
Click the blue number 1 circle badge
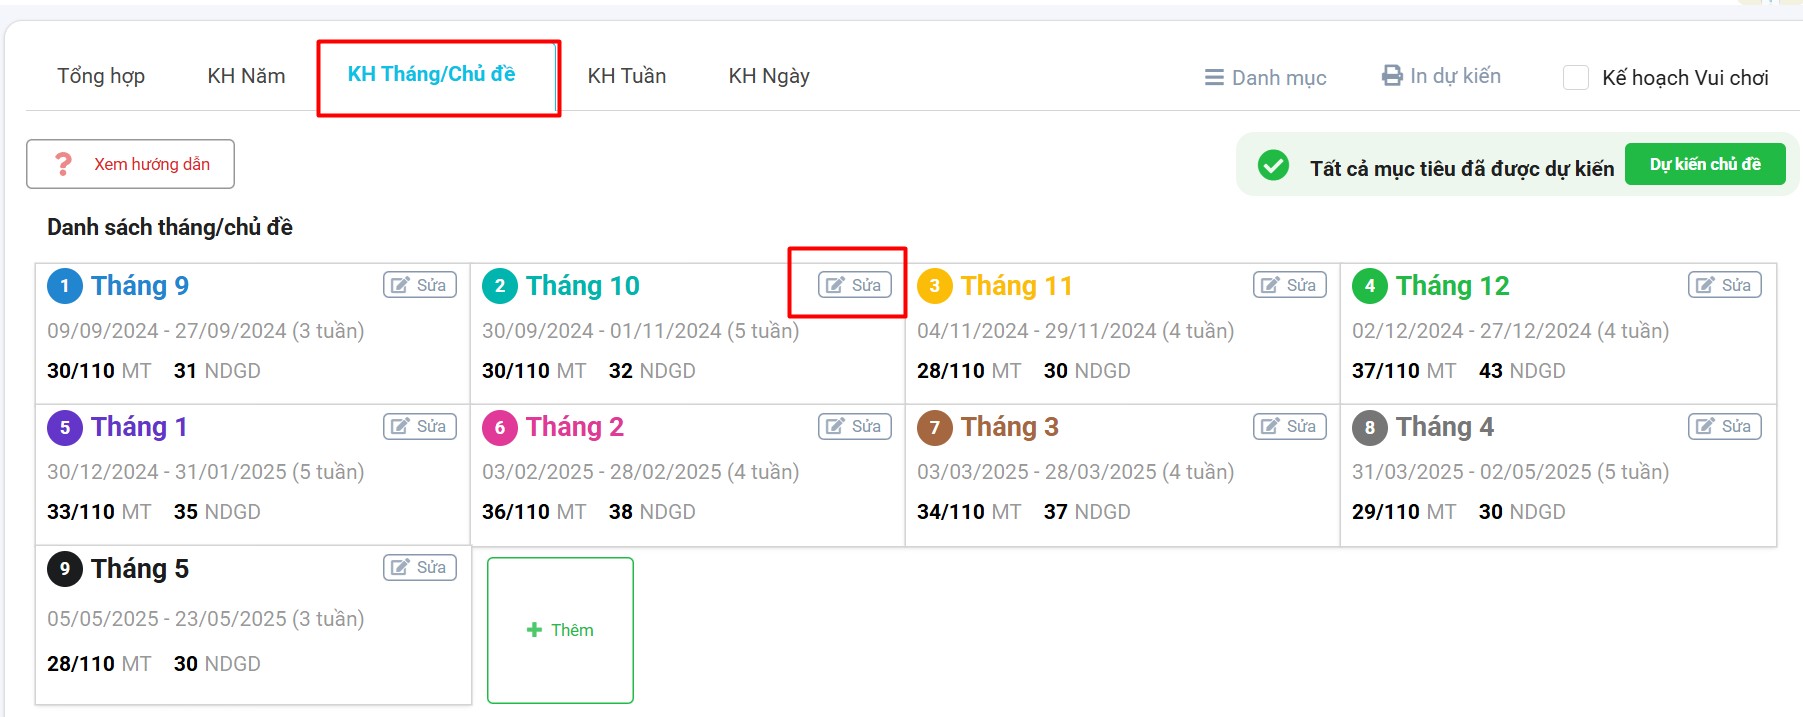point(65,286)
